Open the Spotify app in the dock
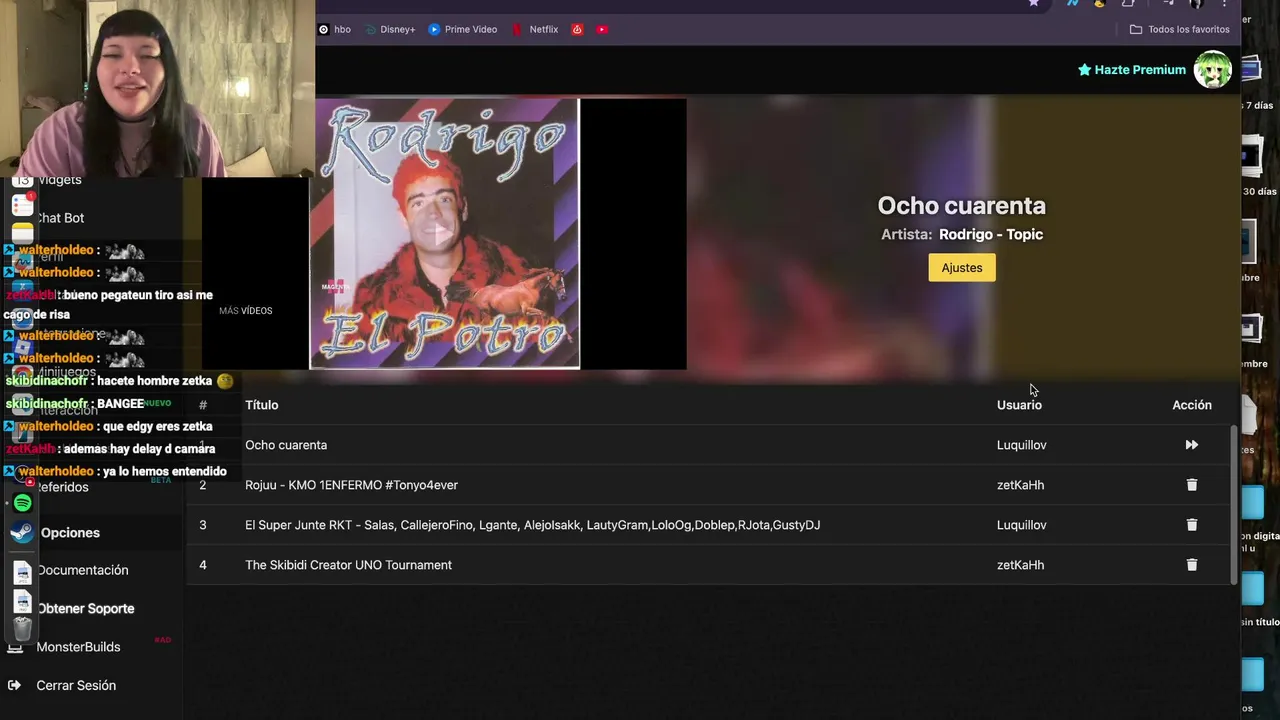Image resolution: width=1280 pixels, height=720 pixels. pyautogui.click(x=22, y=503)
